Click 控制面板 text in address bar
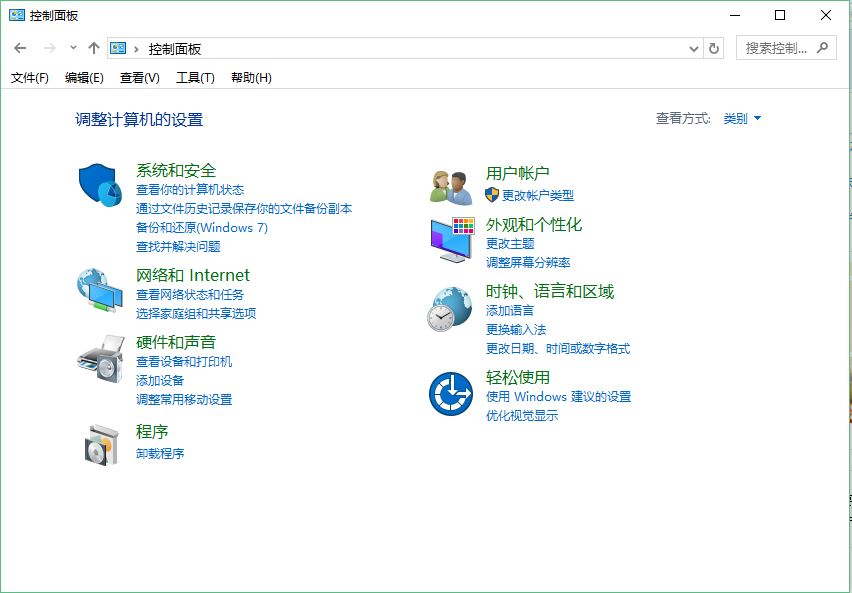This screenshot has width=852, height=593. [x=175, y=49]
